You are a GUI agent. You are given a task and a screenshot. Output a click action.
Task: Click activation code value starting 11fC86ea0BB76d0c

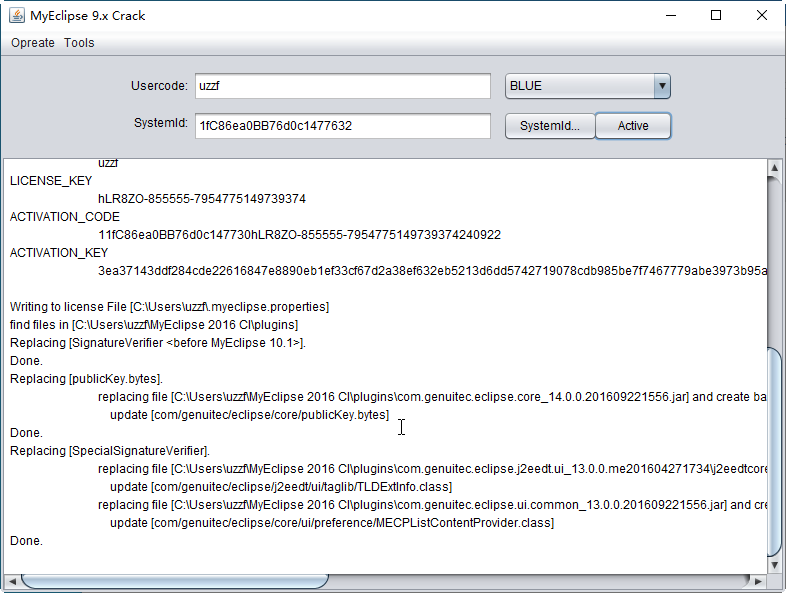coord(299,235)
